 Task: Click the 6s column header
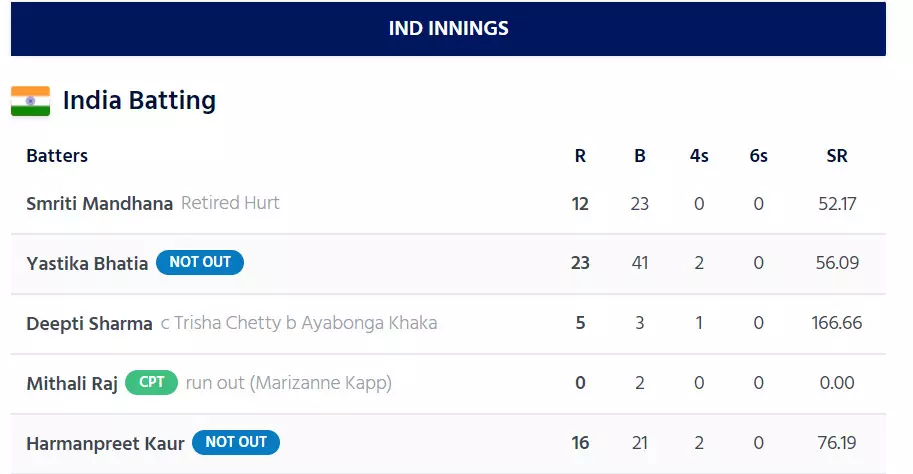pos(759,156)
